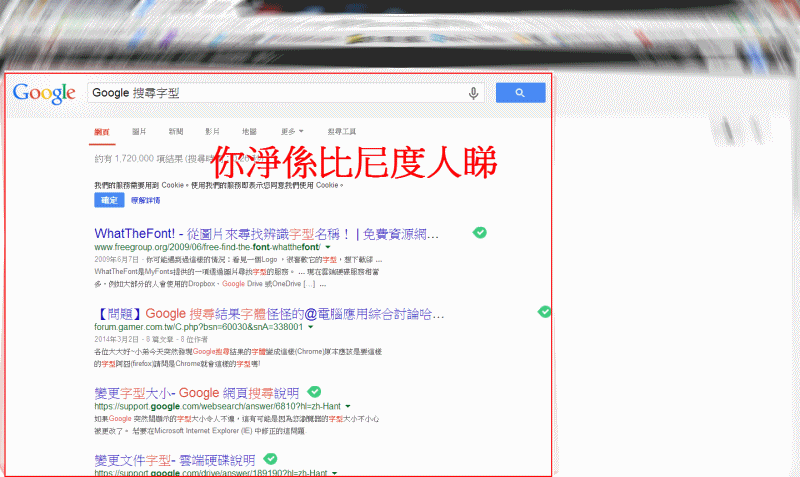The image size is (800, 477).
Task: Open the WhatTheFont! search result title
Action: point(266,234)
